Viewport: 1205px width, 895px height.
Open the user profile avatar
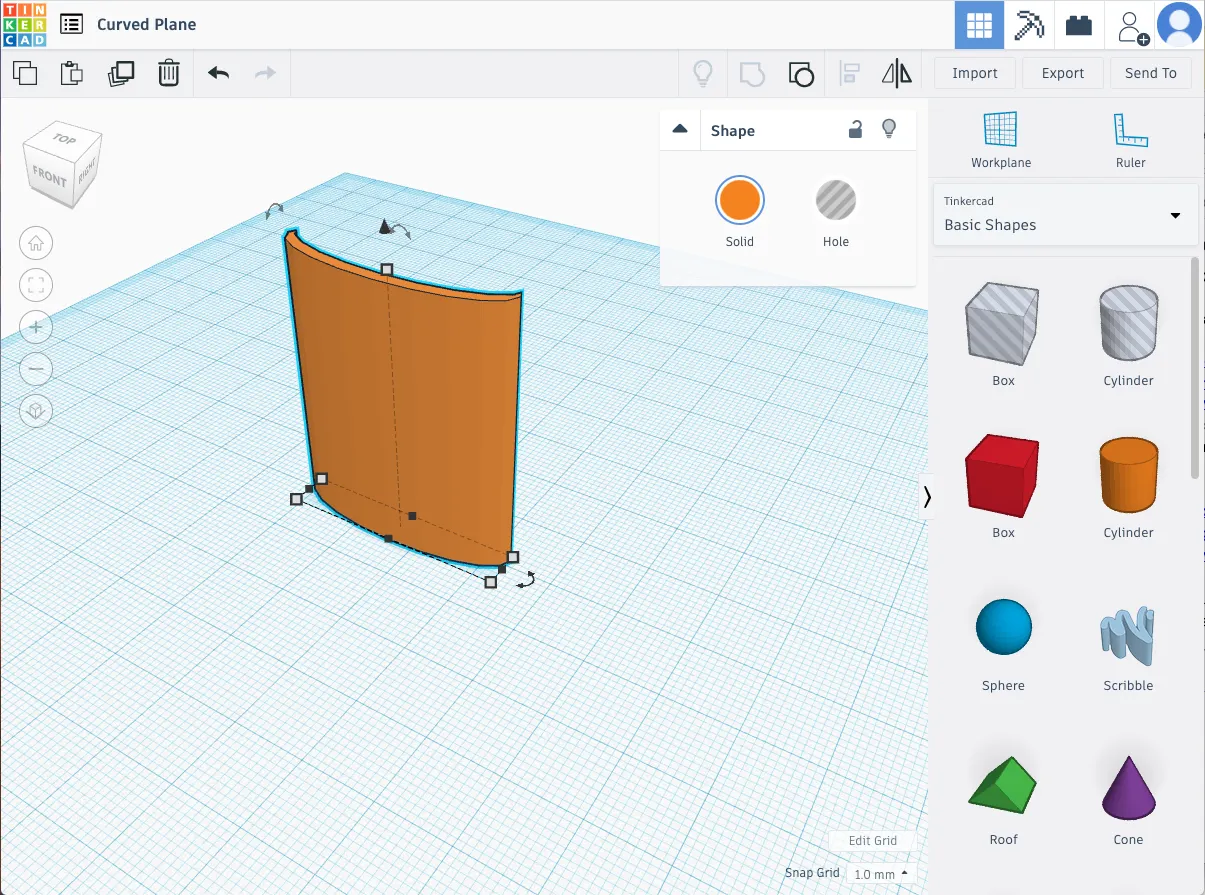[1179, 25]
